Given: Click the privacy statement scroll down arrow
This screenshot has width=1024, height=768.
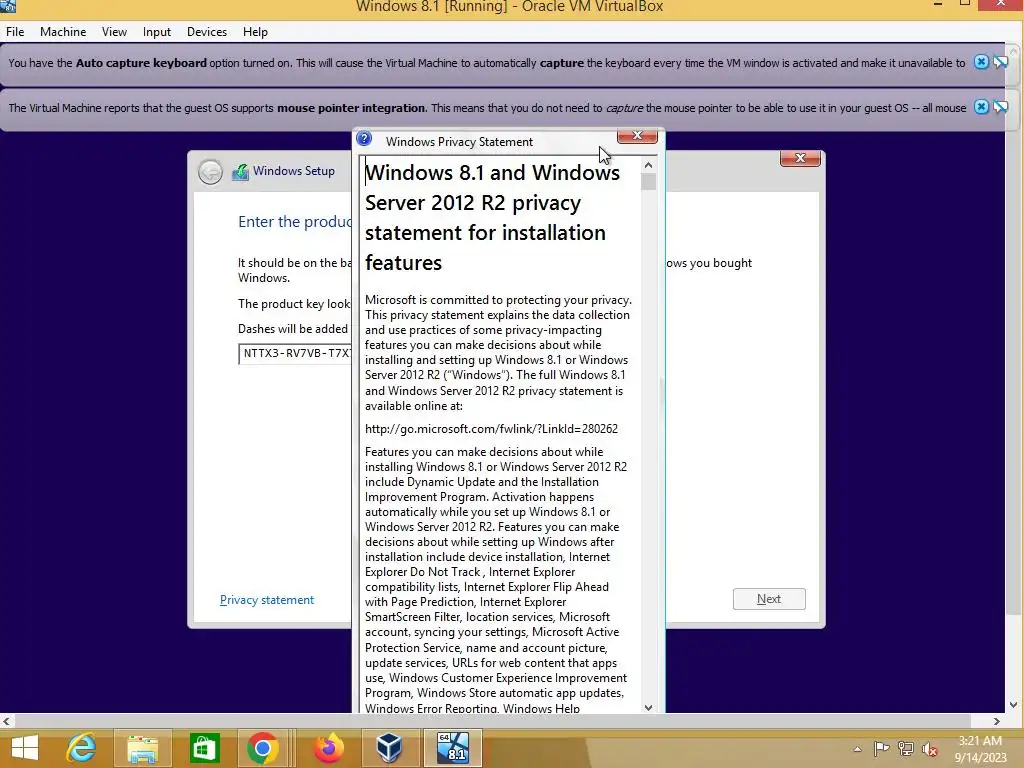Looking at the screenshot, I should 648,707.
